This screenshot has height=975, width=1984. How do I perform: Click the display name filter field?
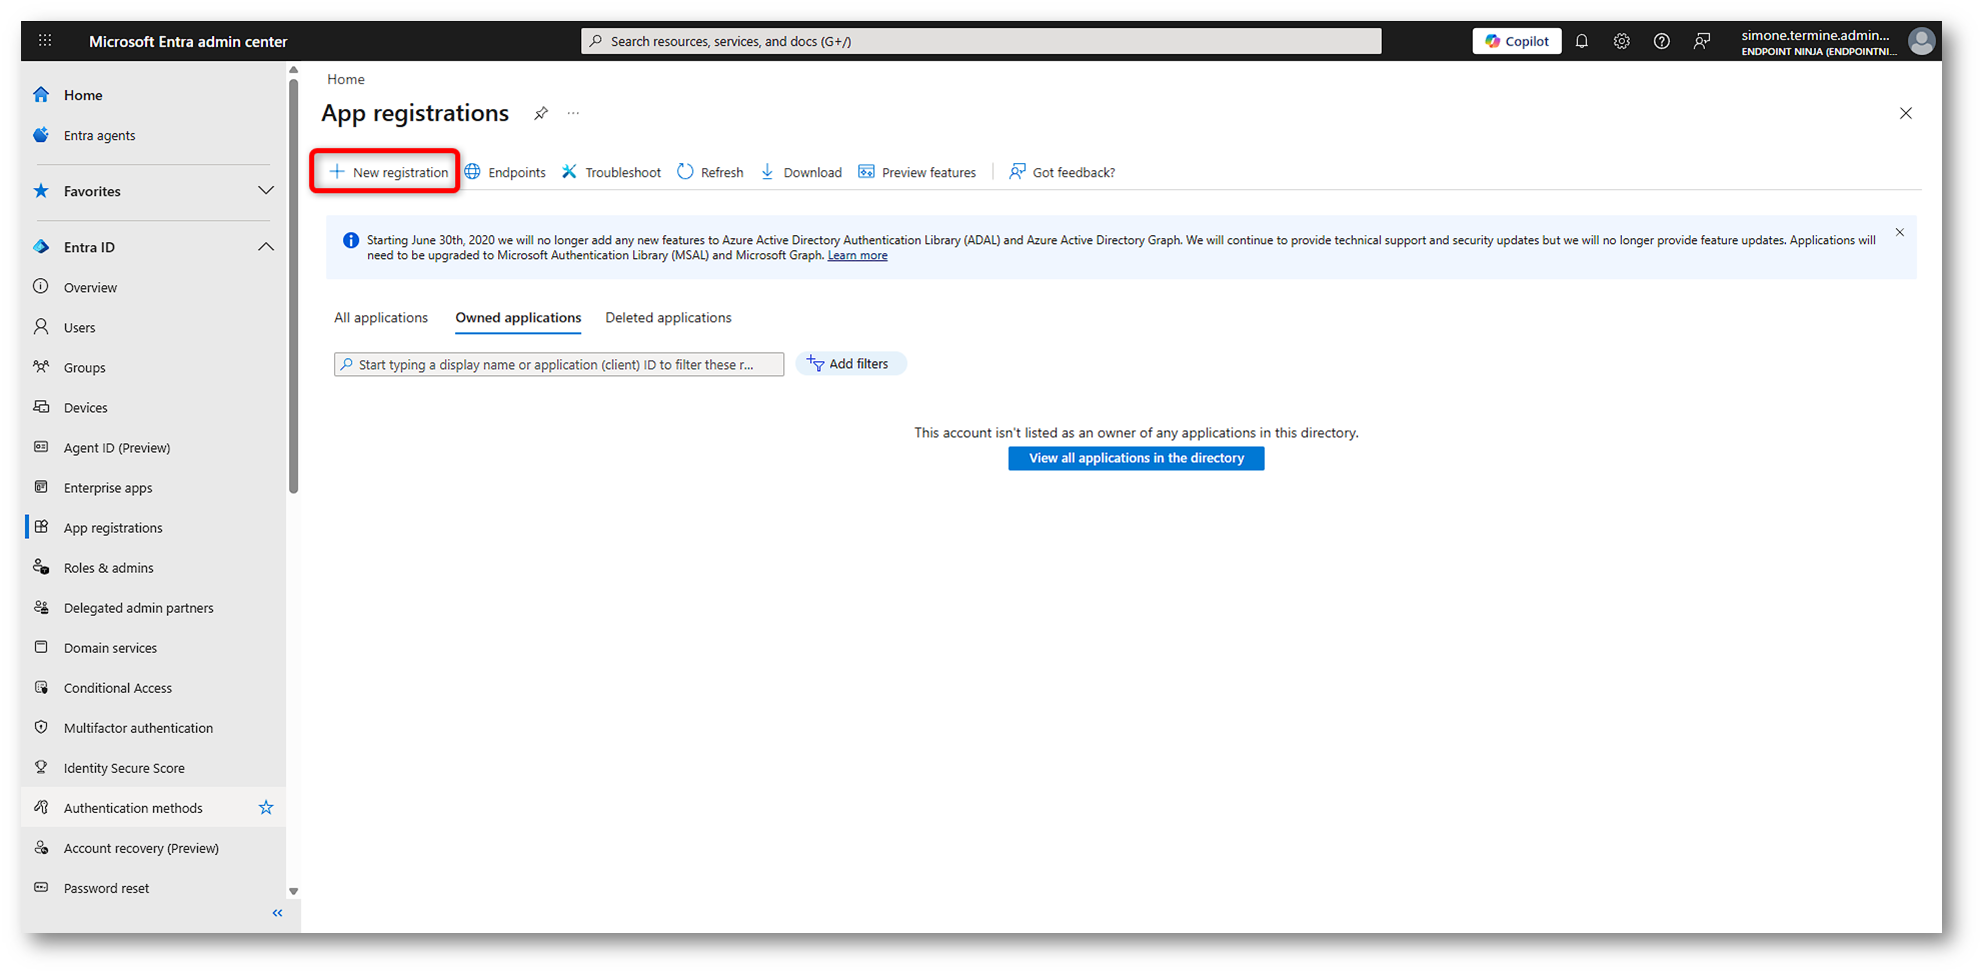tap(559, 364)
